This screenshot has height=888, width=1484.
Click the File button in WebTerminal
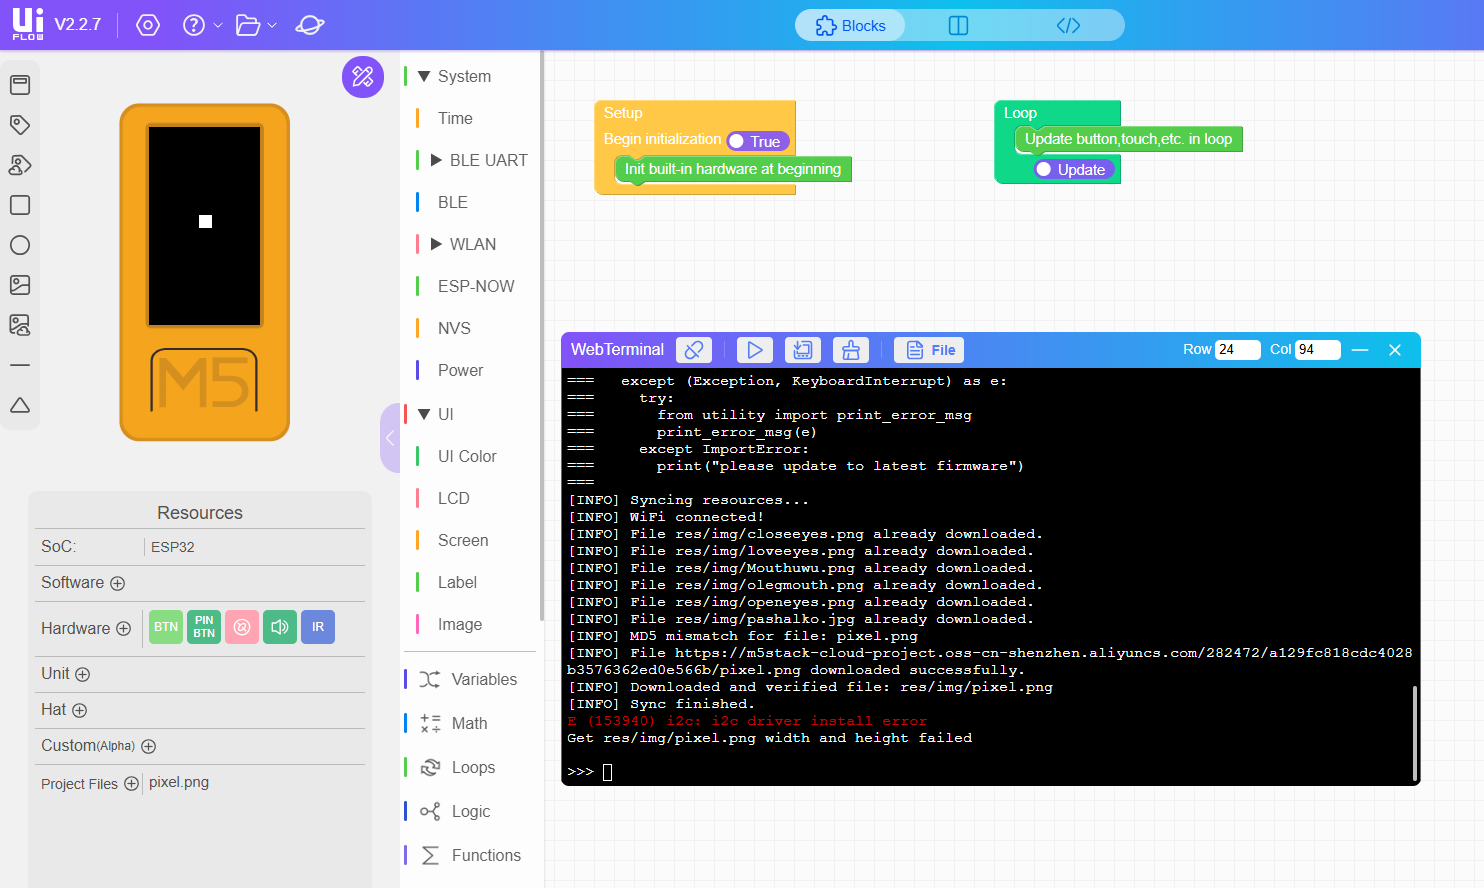coord(930,350)
